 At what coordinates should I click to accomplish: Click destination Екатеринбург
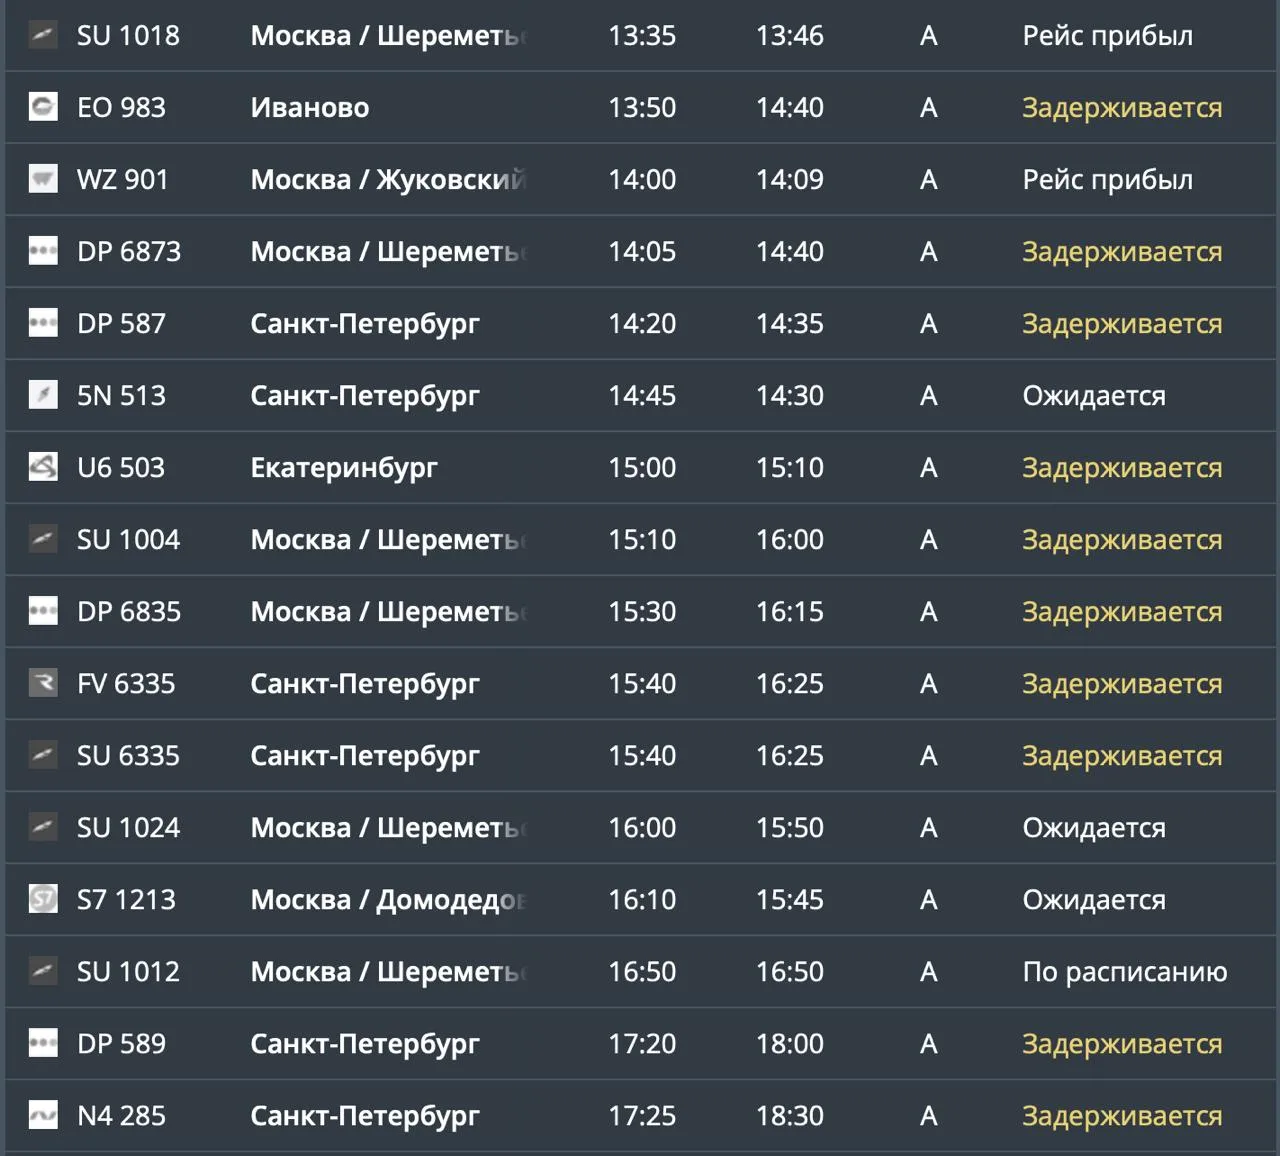[x=344, y=468]
